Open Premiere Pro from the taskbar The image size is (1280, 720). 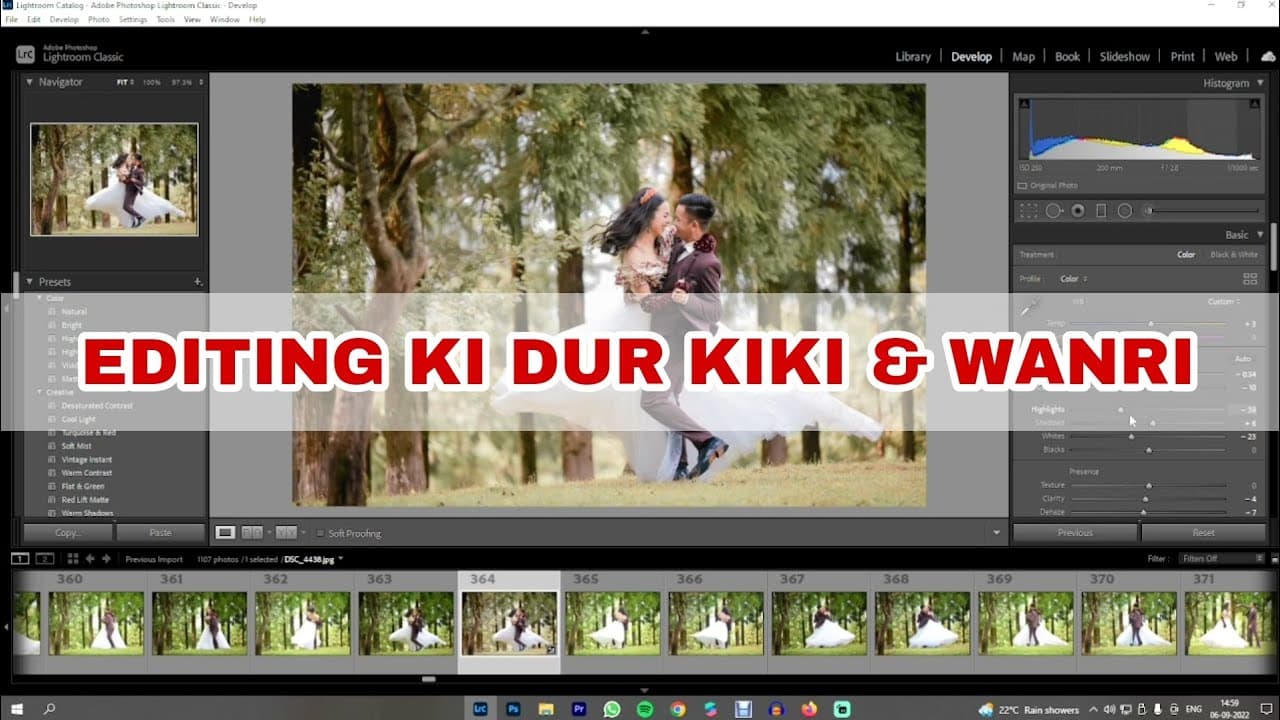click(x=579, y=709)
